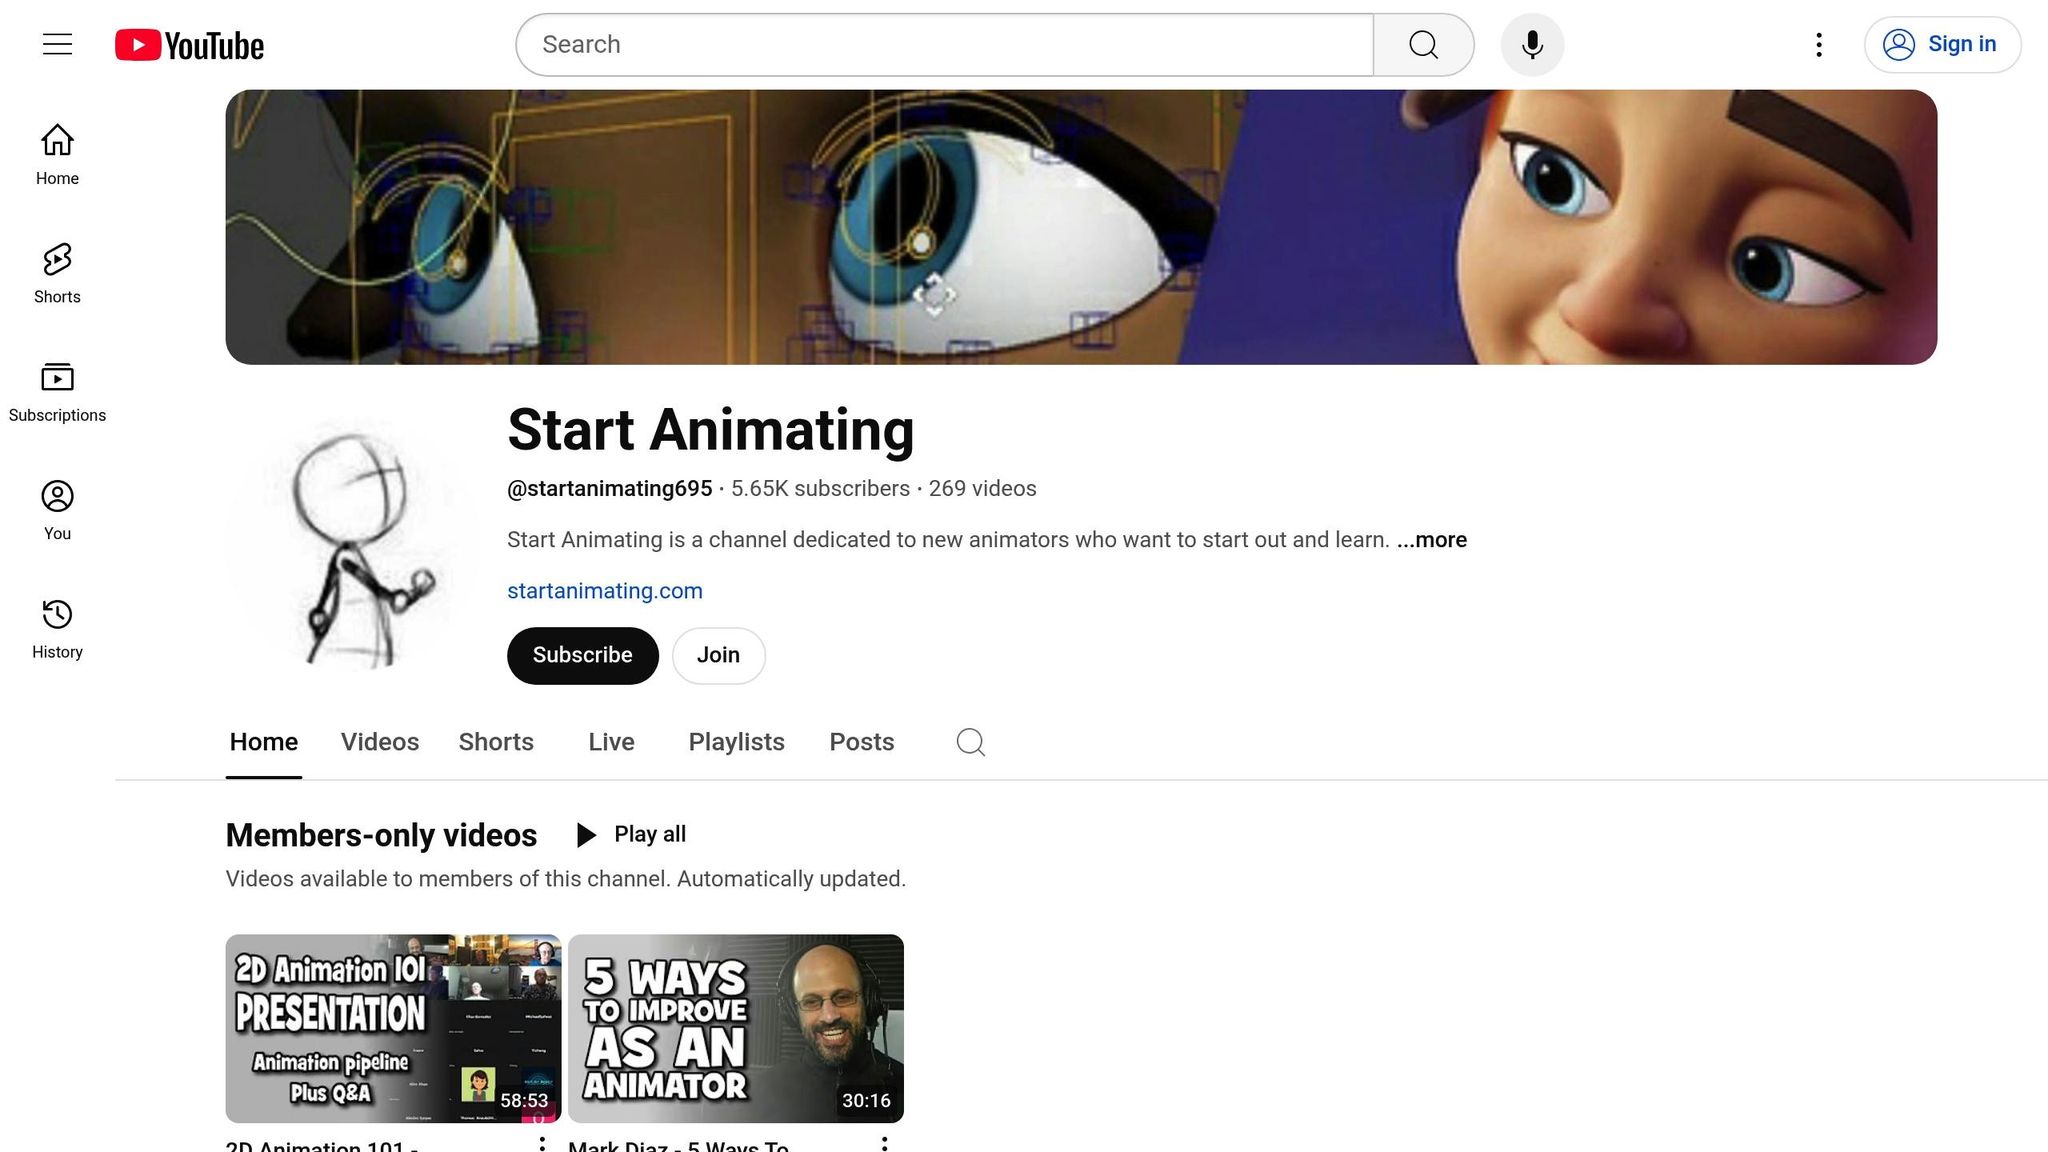Open the Playlists tab
The image size is (2048, 1152).
(x=736, y=742)
